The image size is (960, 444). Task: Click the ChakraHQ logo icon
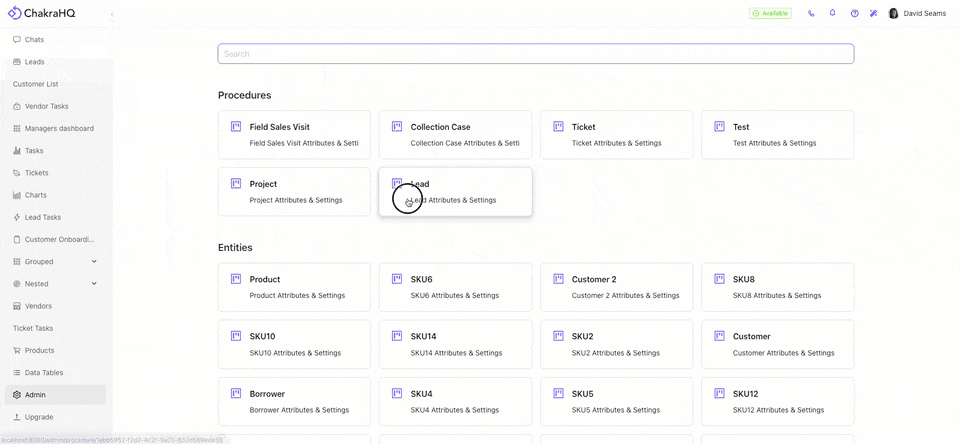click(x=14, y=14)
